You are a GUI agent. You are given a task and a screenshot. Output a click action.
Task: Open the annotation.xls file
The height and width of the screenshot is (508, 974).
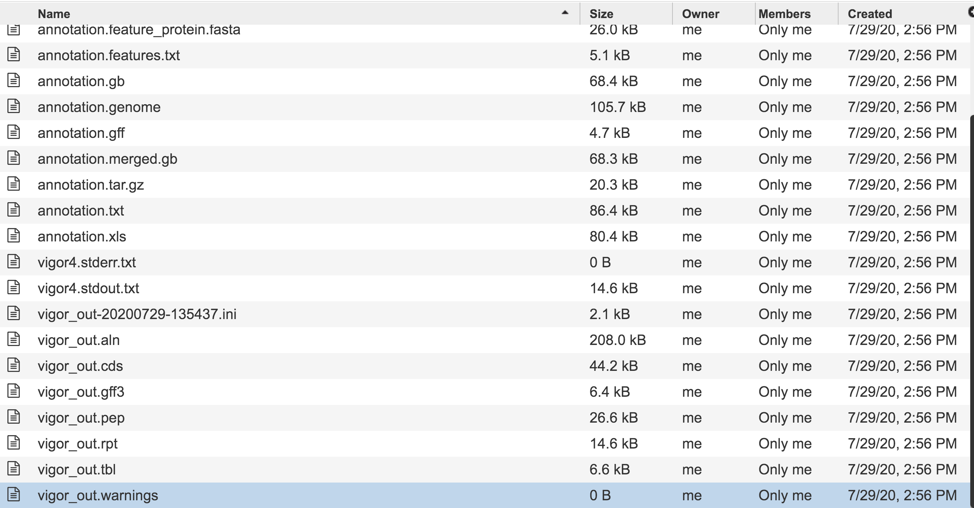point(82,237)
